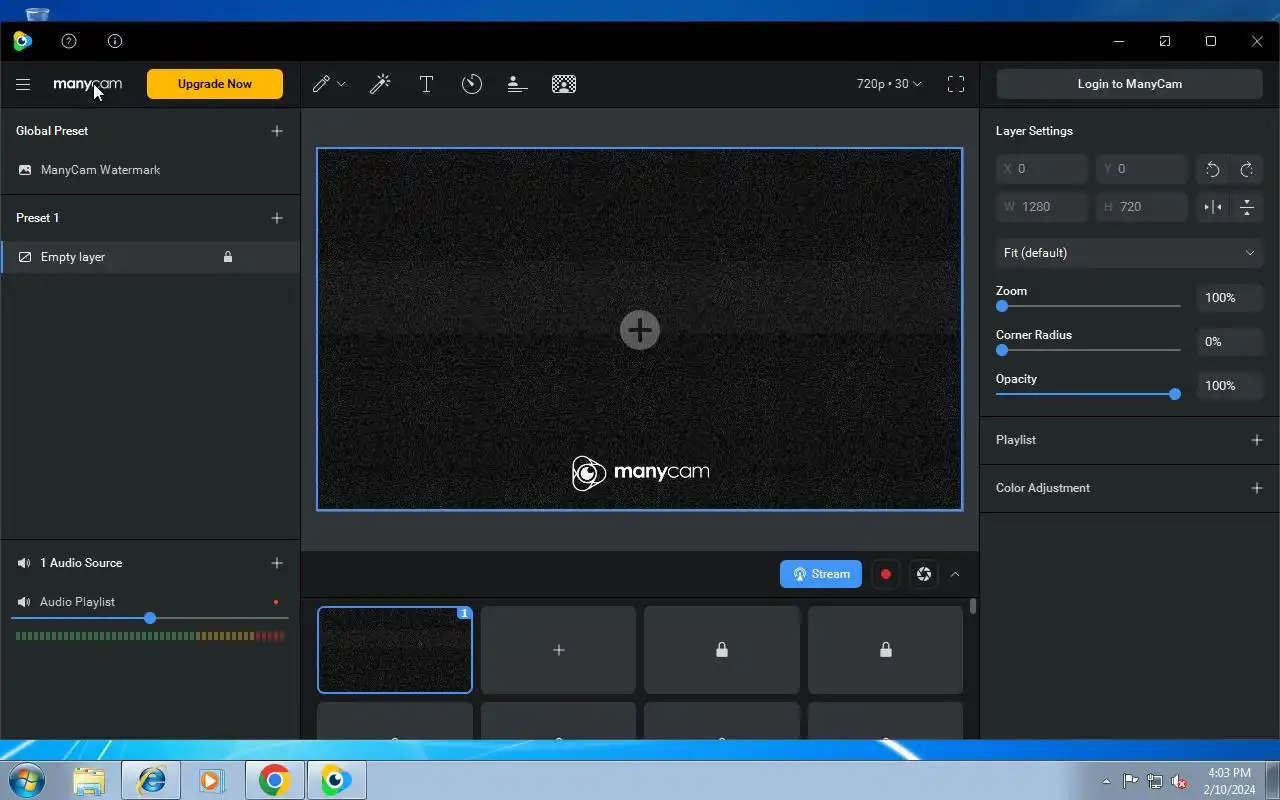
Task: Add a new preset in plus slot
Action: [558, 650]
